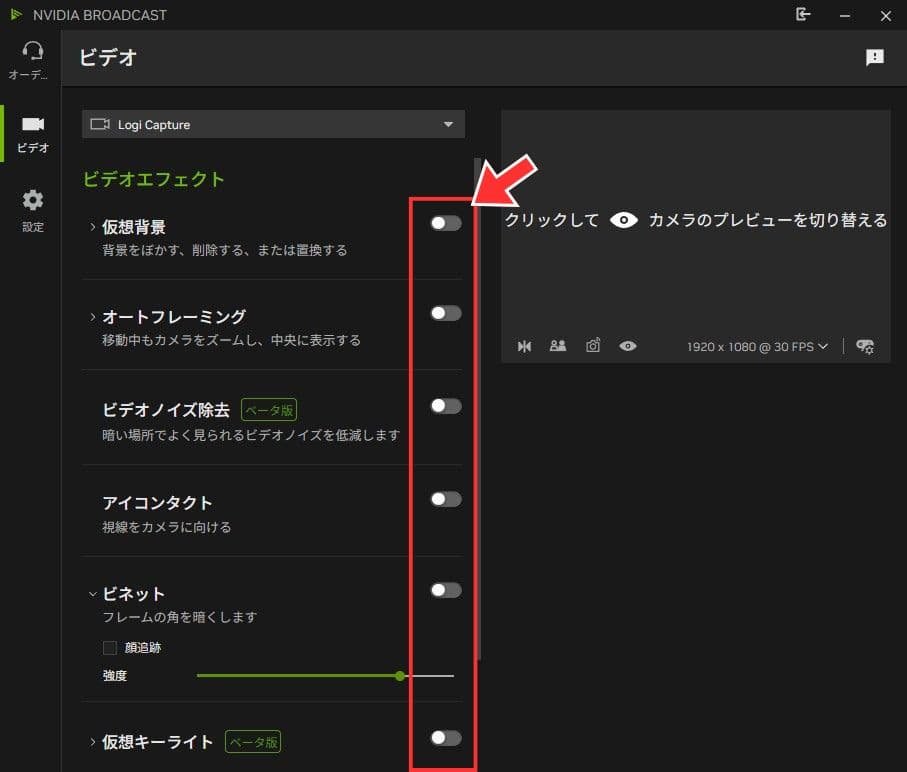Expand the 仮想背景 section chevron
The image size is (907, 772).
(x=93, y=227)
